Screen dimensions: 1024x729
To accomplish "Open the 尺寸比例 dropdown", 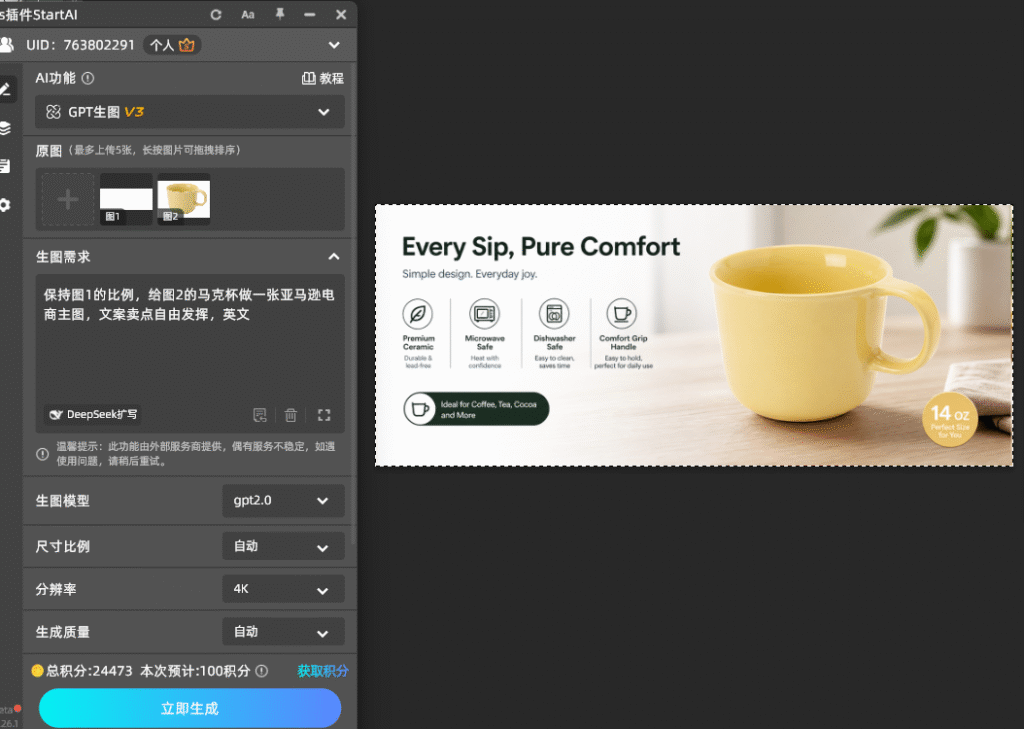I will [283, 547].
